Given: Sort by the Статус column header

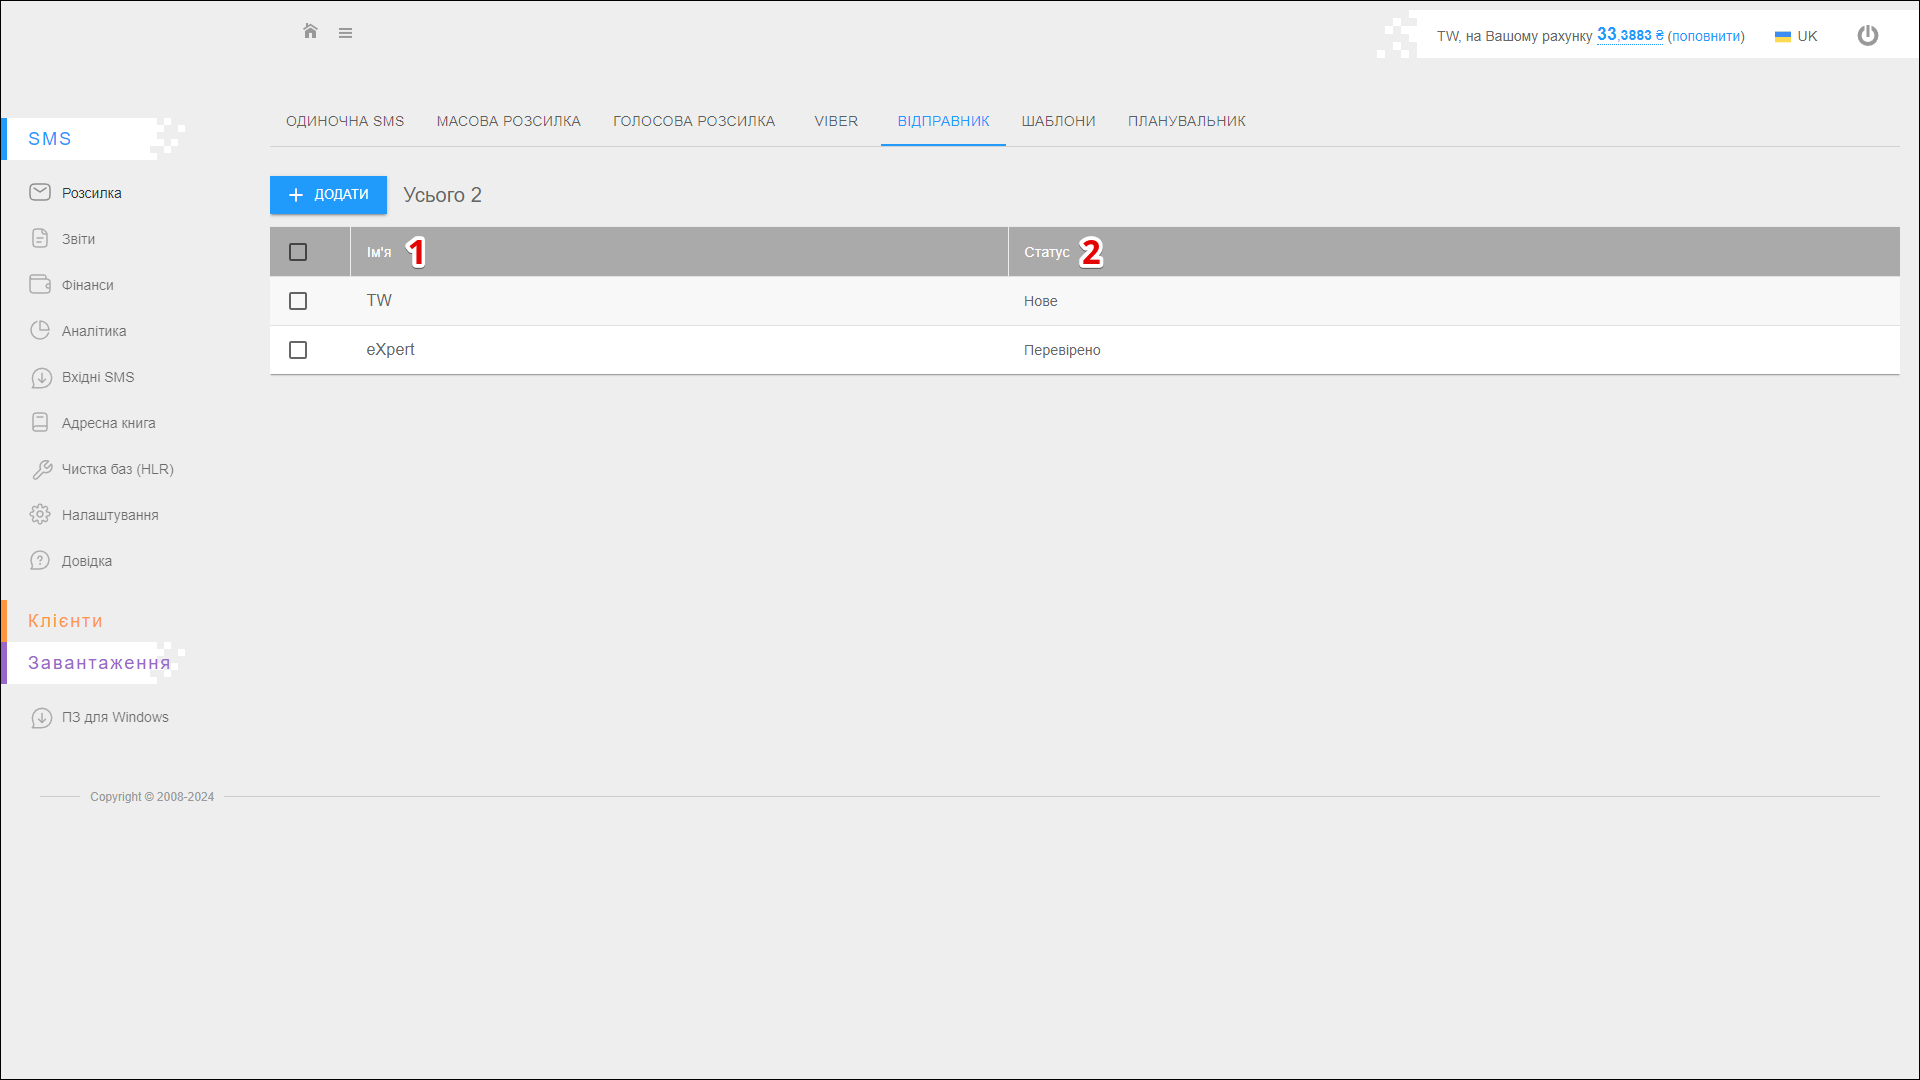Looking at the screenshot, I should click(1046, 252).
